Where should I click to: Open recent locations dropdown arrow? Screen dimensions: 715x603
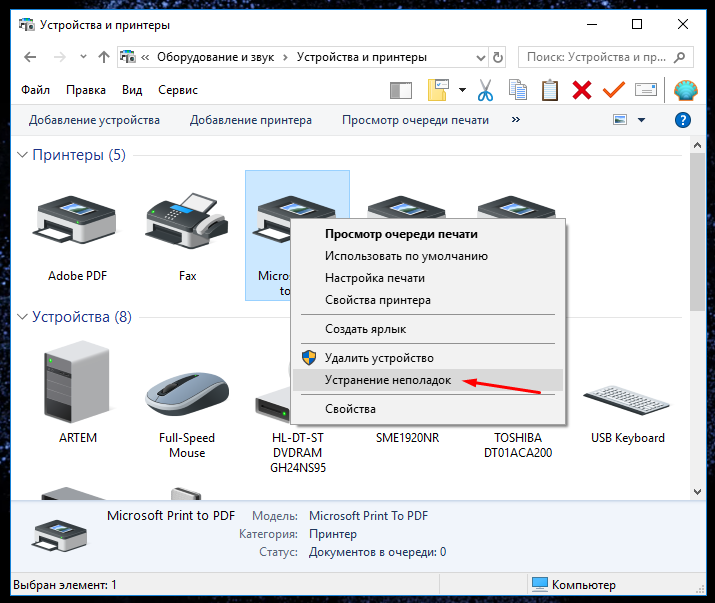pos(83,57)
